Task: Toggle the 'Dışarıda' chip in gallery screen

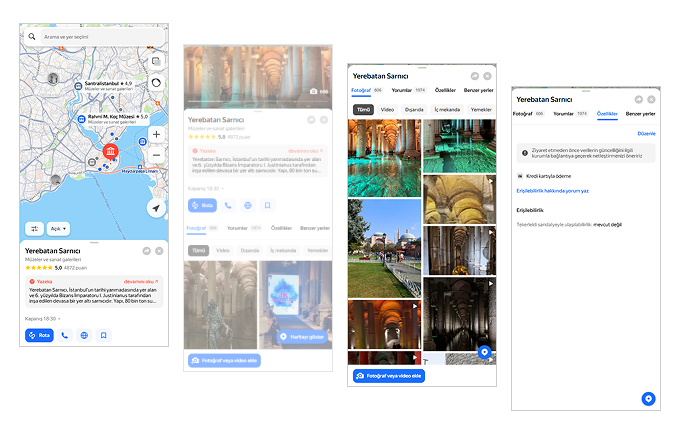Action: [x=414, y=110]
